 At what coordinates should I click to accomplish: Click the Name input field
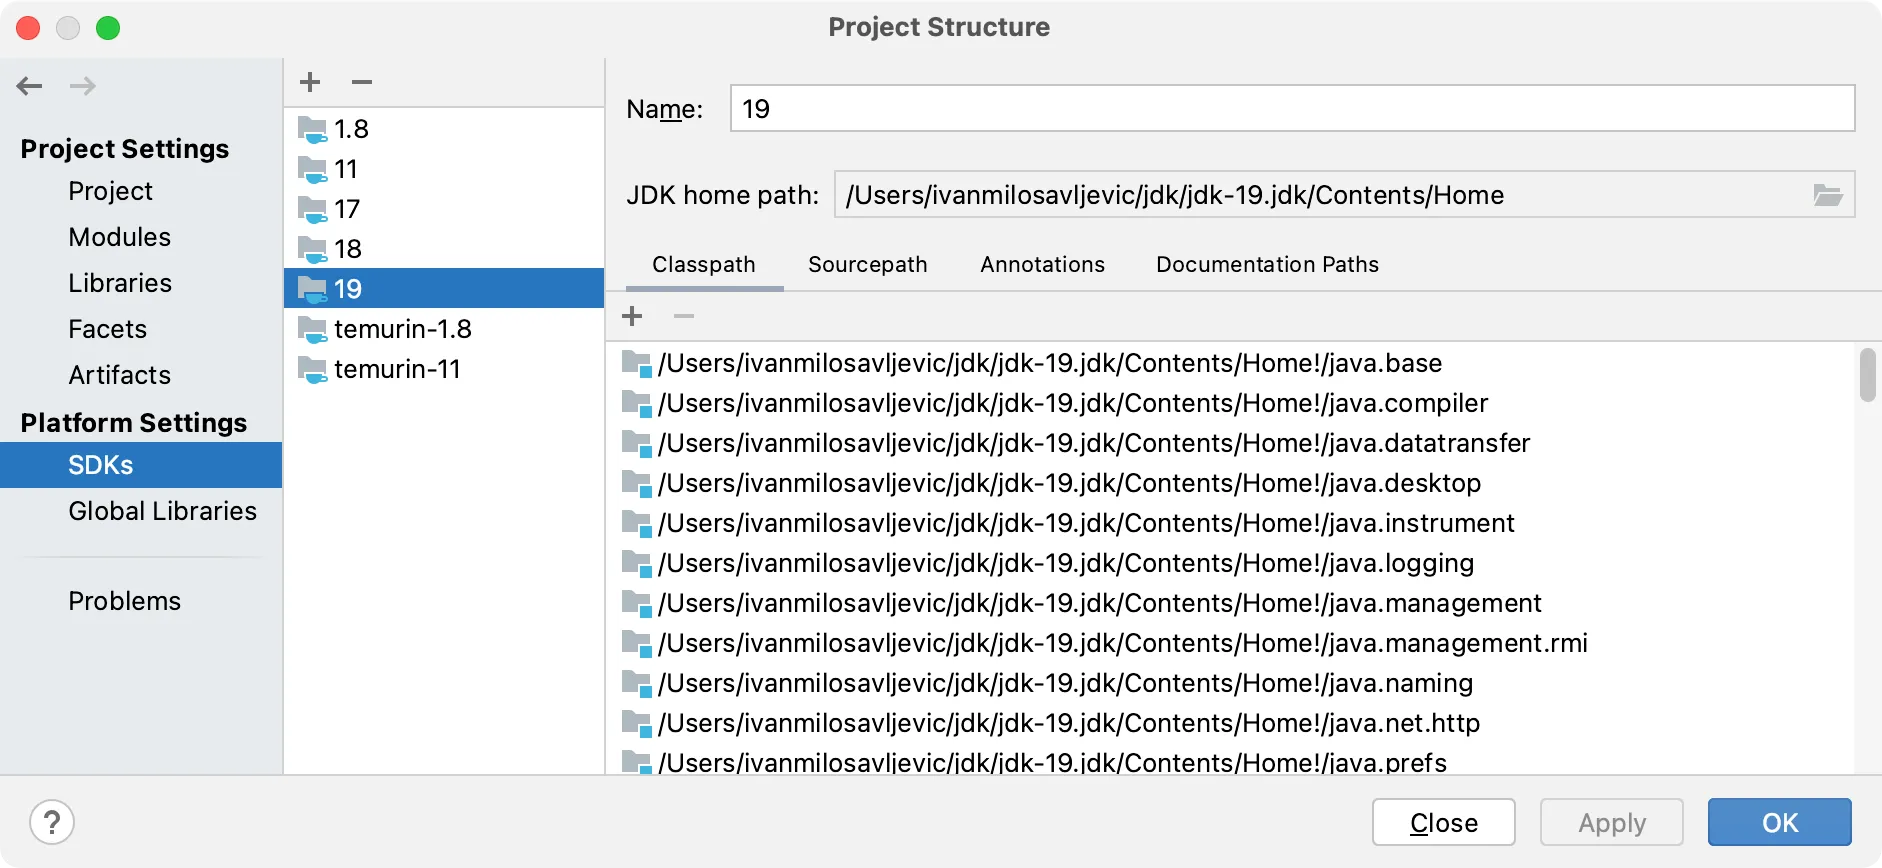click(x=1292, y=108)
